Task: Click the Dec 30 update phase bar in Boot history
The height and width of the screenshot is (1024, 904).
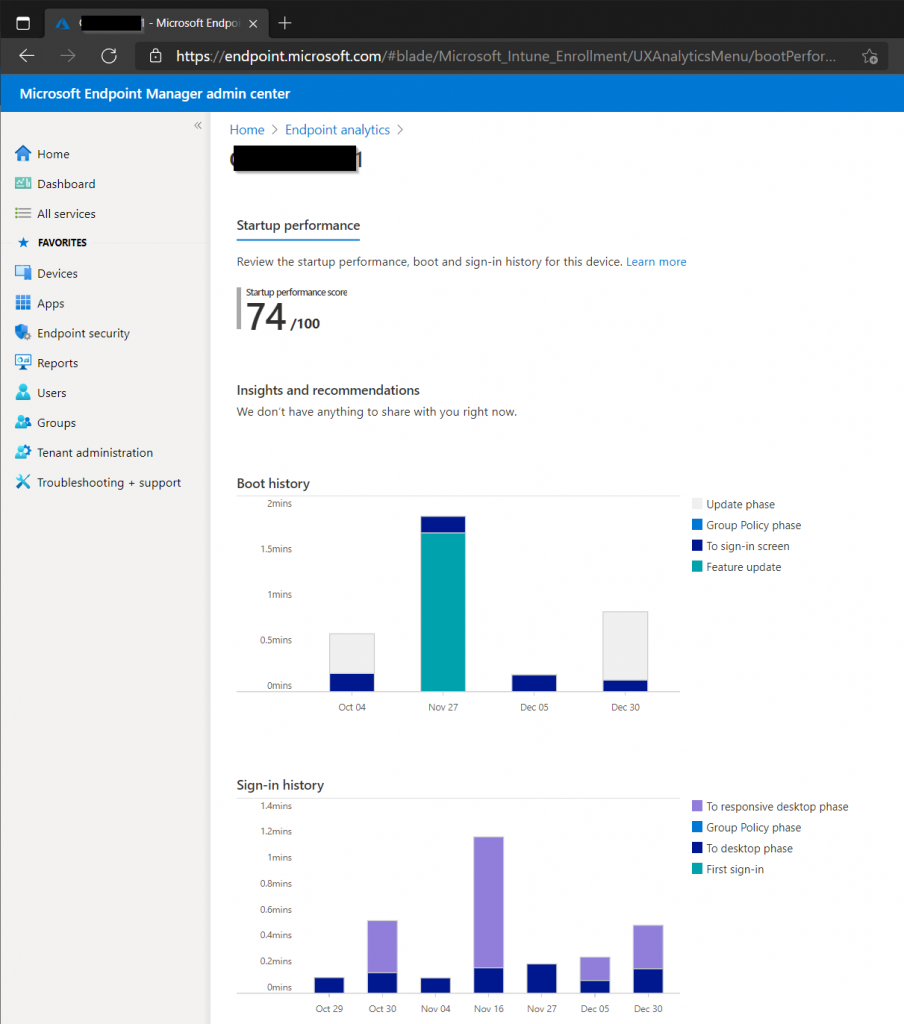Action: click(x=625, y=646)
